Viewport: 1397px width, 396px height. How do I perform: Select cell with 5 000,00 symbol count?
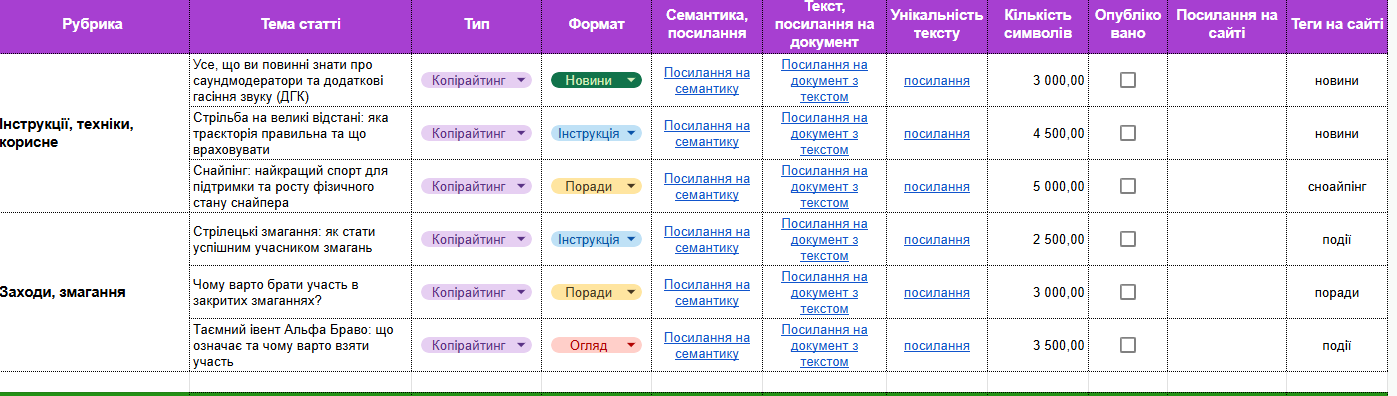coord(1038,186)
